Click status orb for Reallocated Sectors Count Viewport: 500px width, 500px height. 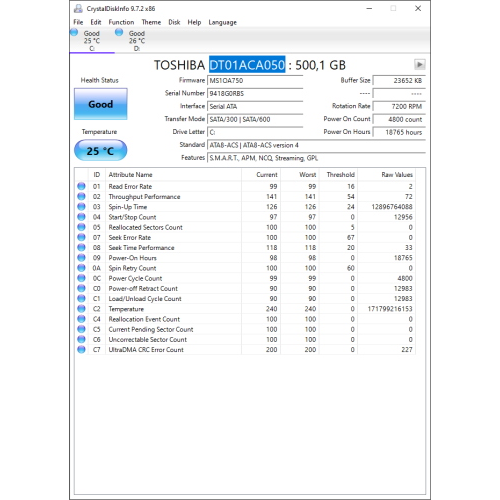[81, 227]
